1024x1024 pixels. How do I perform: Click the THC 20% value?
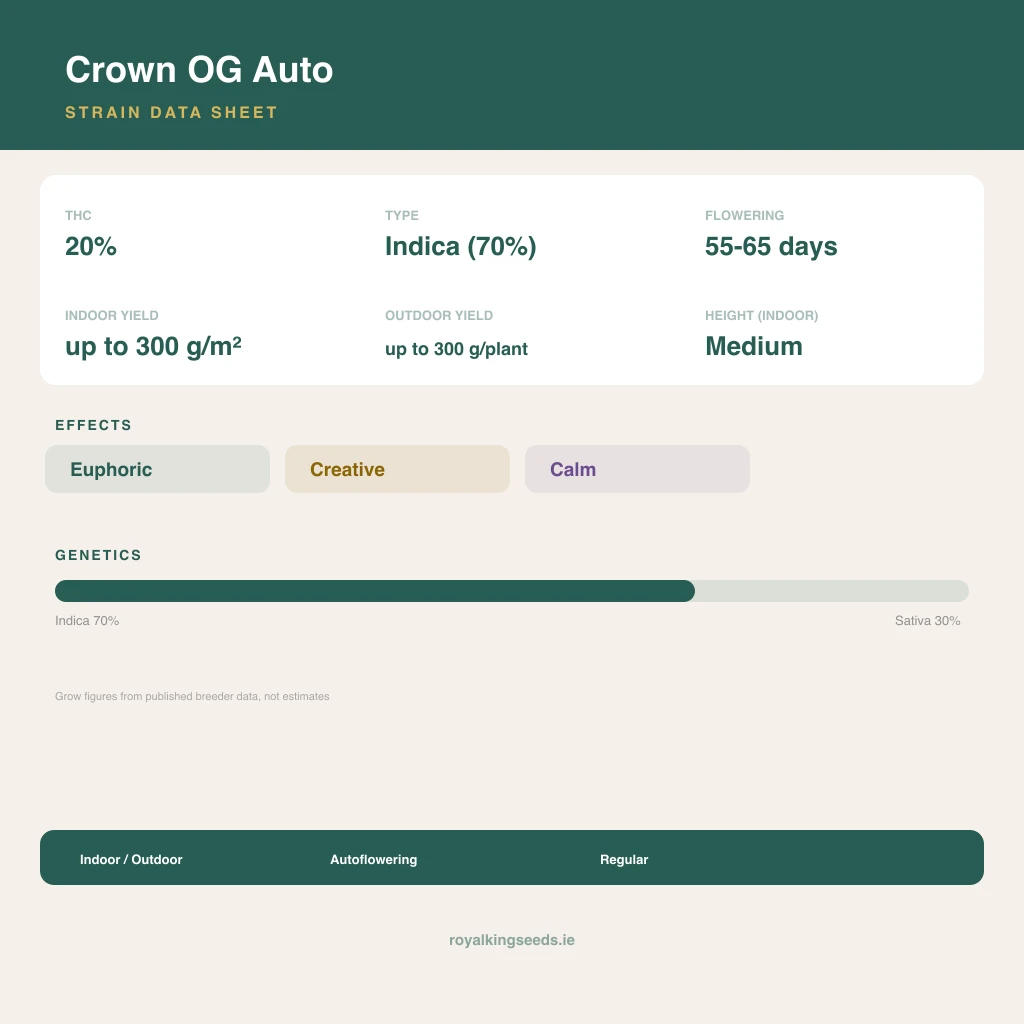click(91, 246)
